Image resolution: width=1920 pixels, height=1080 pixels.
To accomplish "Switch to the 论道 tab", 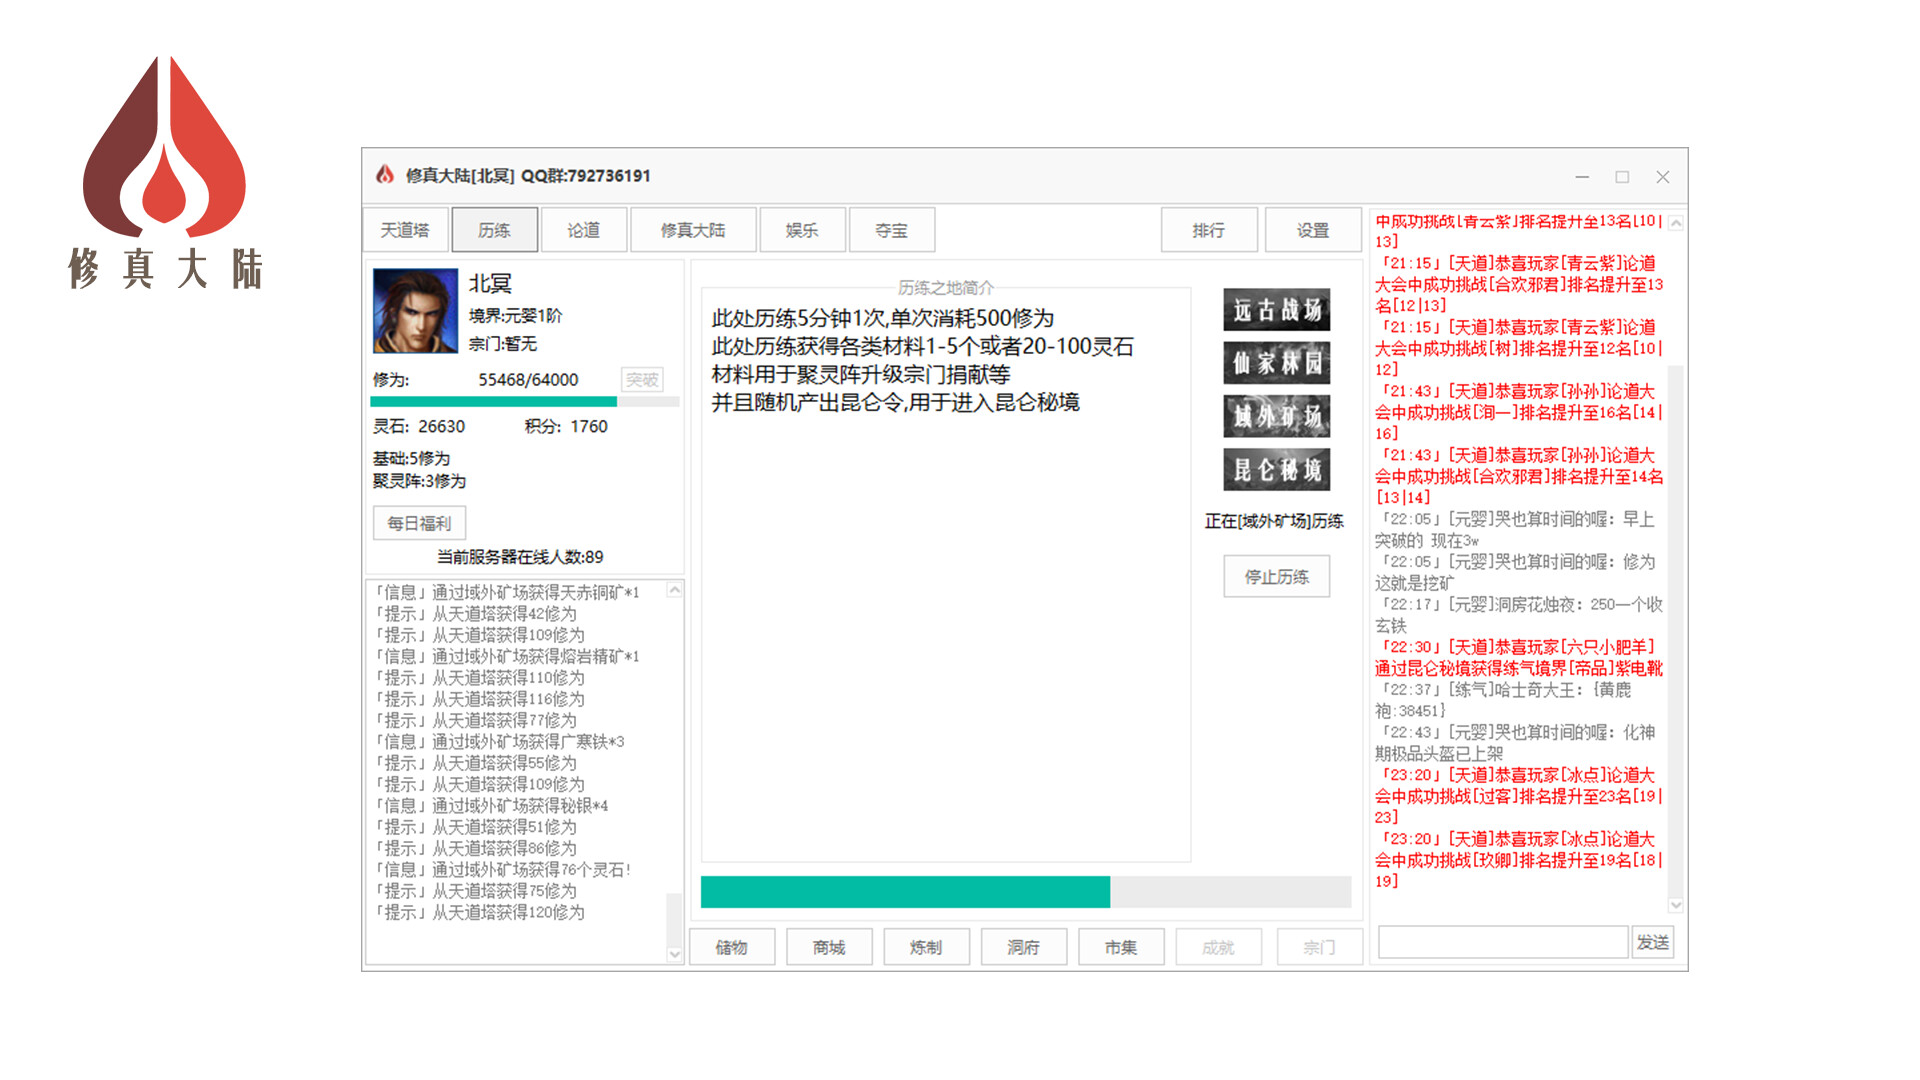I will 584,229.
